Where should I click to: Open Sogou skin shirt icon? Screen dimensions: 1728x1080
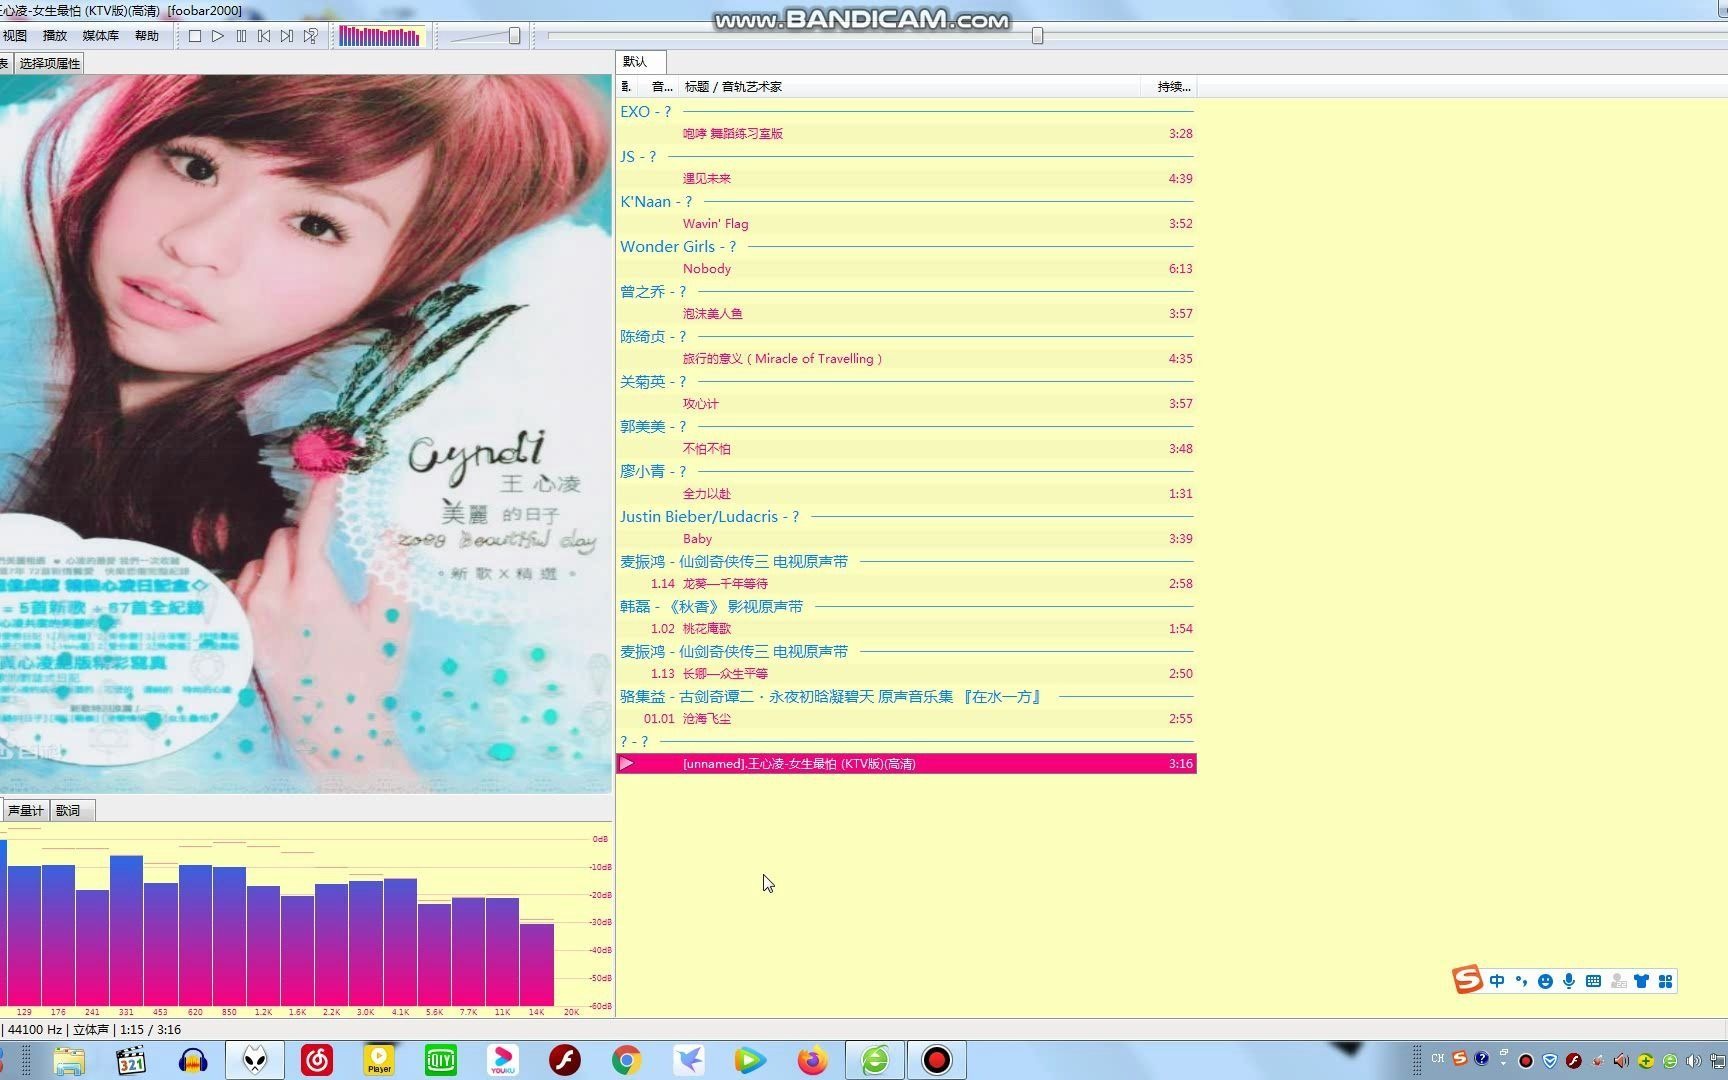1641,981
